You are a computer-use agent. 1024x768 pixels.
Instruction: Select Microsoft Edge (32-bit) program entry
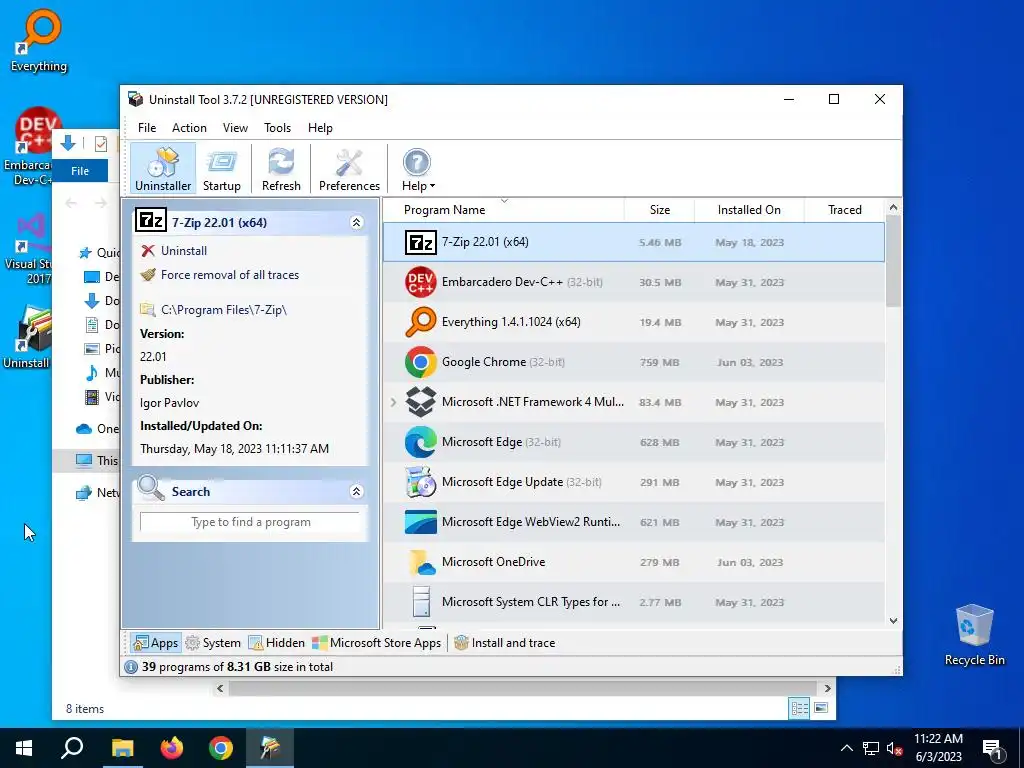[x=633, y=442]
